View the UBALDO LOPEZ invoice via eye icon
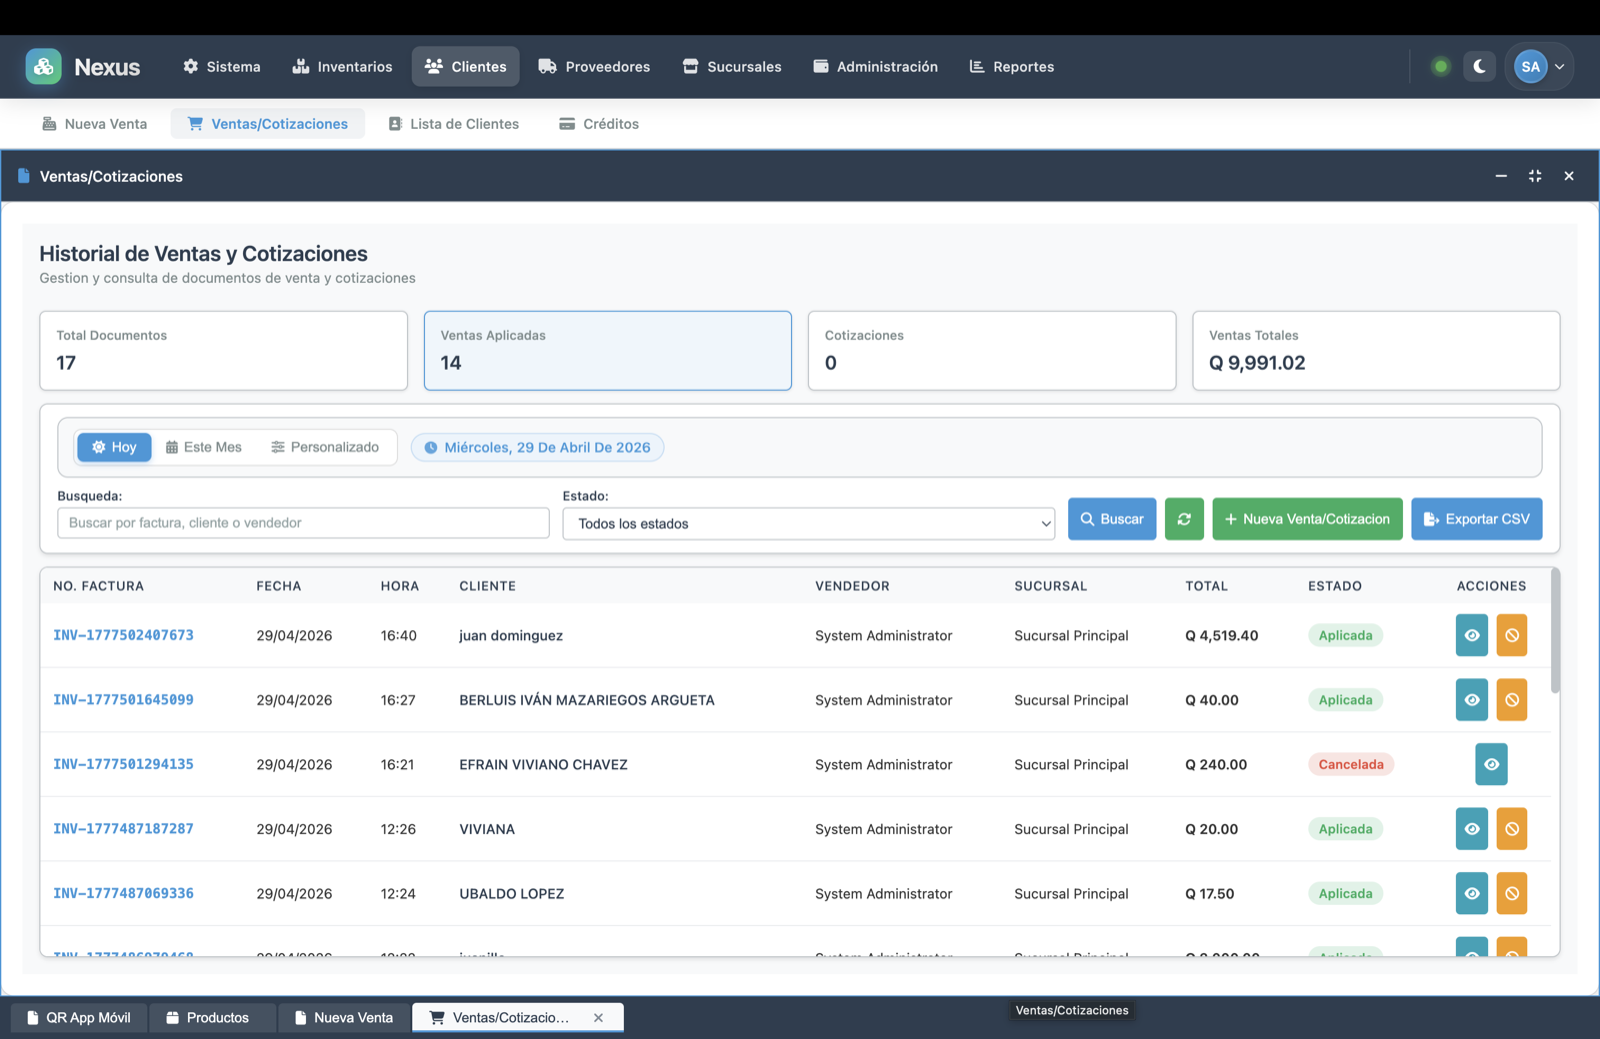Image resolution: width=1600 pixels, height=1039 pixels. (1471, 893)
